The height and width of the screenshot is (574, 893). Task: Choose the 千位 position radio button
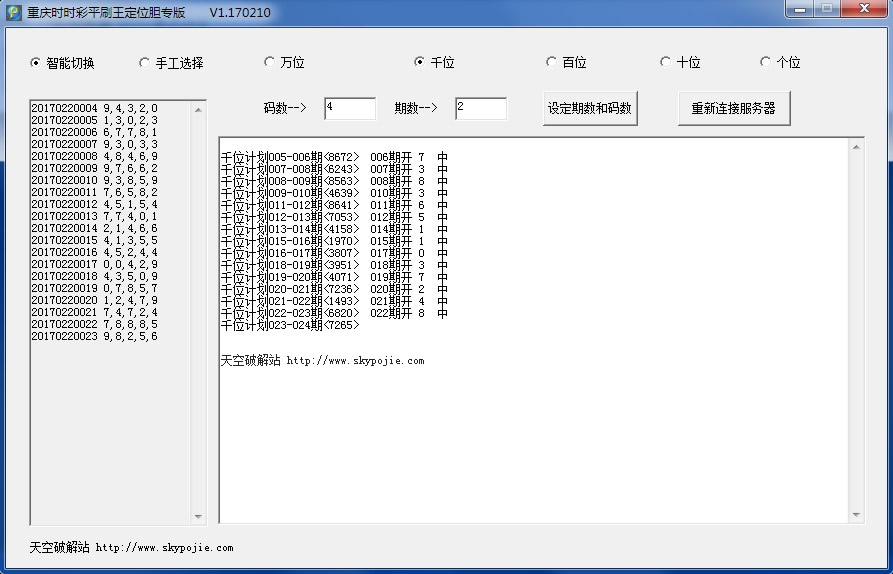[x=420, y=62]
